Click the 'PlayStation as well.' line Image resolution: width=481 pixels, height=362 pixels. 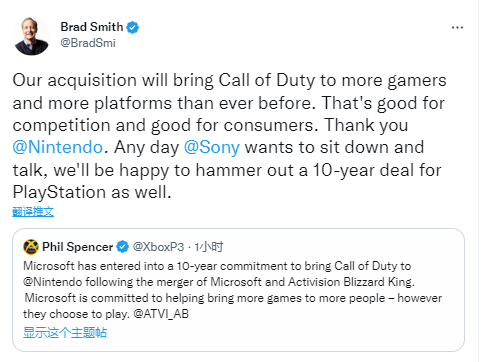click(x=92, y=192)
